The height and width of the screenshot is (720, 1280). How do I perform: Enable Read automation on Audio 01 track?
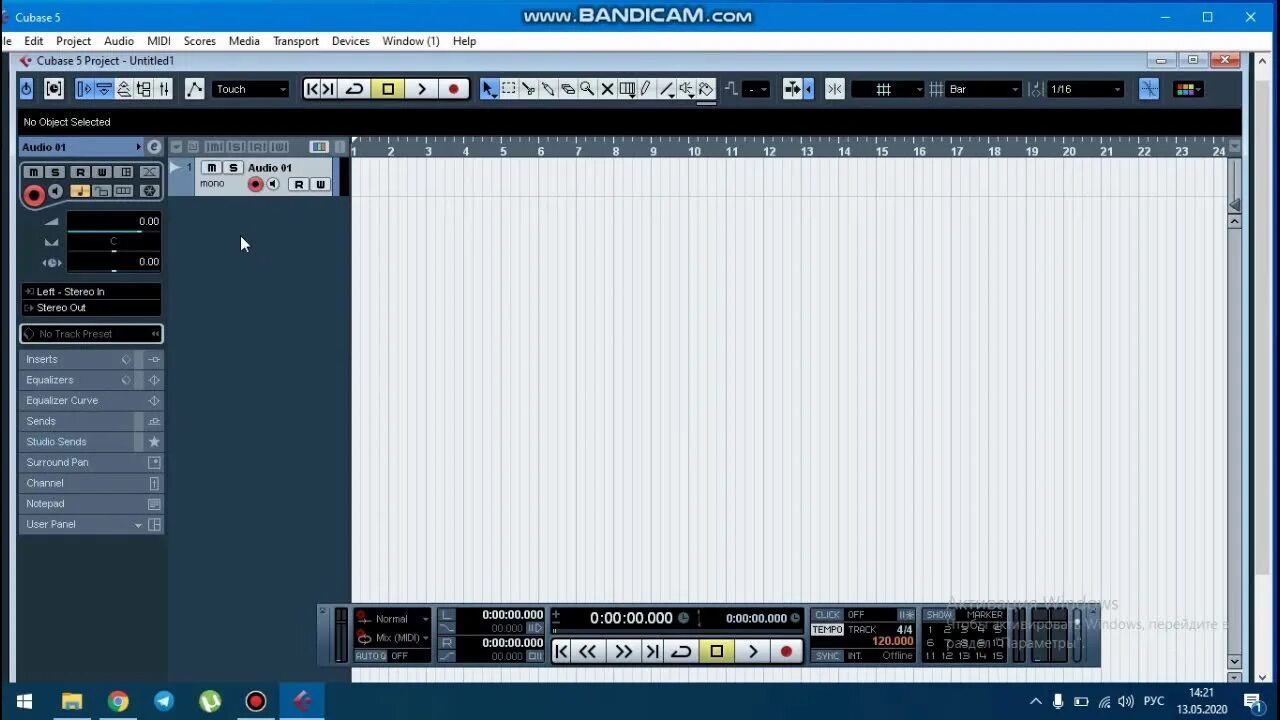(298, 184)
